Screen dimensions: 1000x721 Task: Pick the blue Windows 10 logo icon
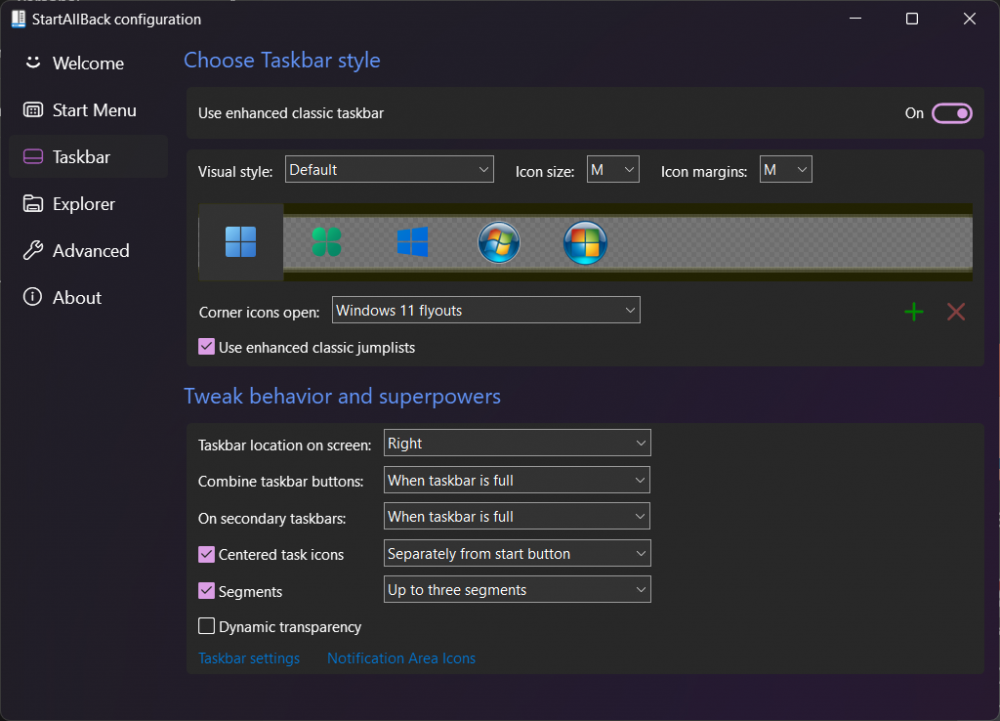pyautogui.click(x=412, y=242)
